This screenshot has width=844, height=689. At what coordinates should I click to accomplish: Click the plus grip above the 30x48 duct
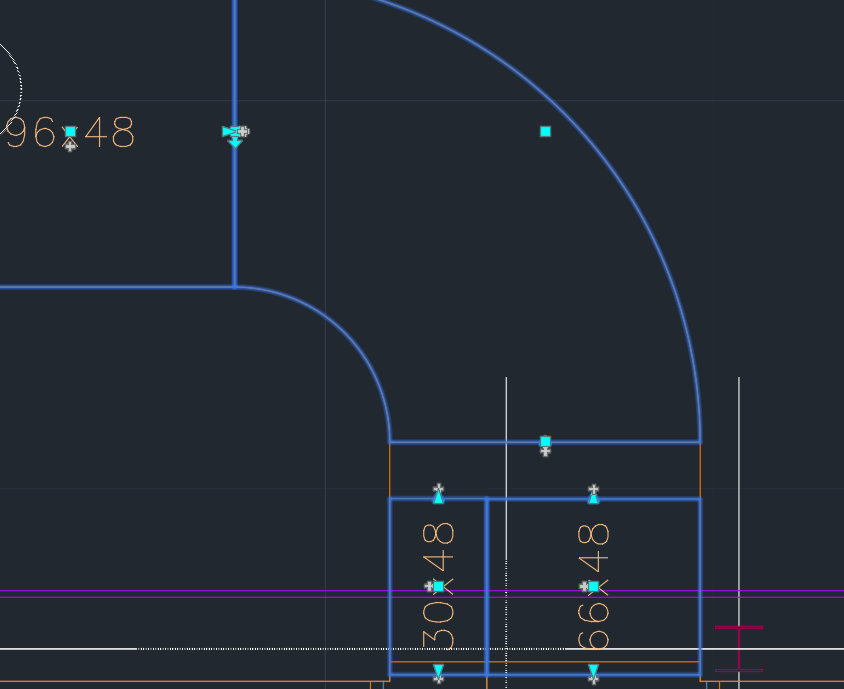point(439,488)
